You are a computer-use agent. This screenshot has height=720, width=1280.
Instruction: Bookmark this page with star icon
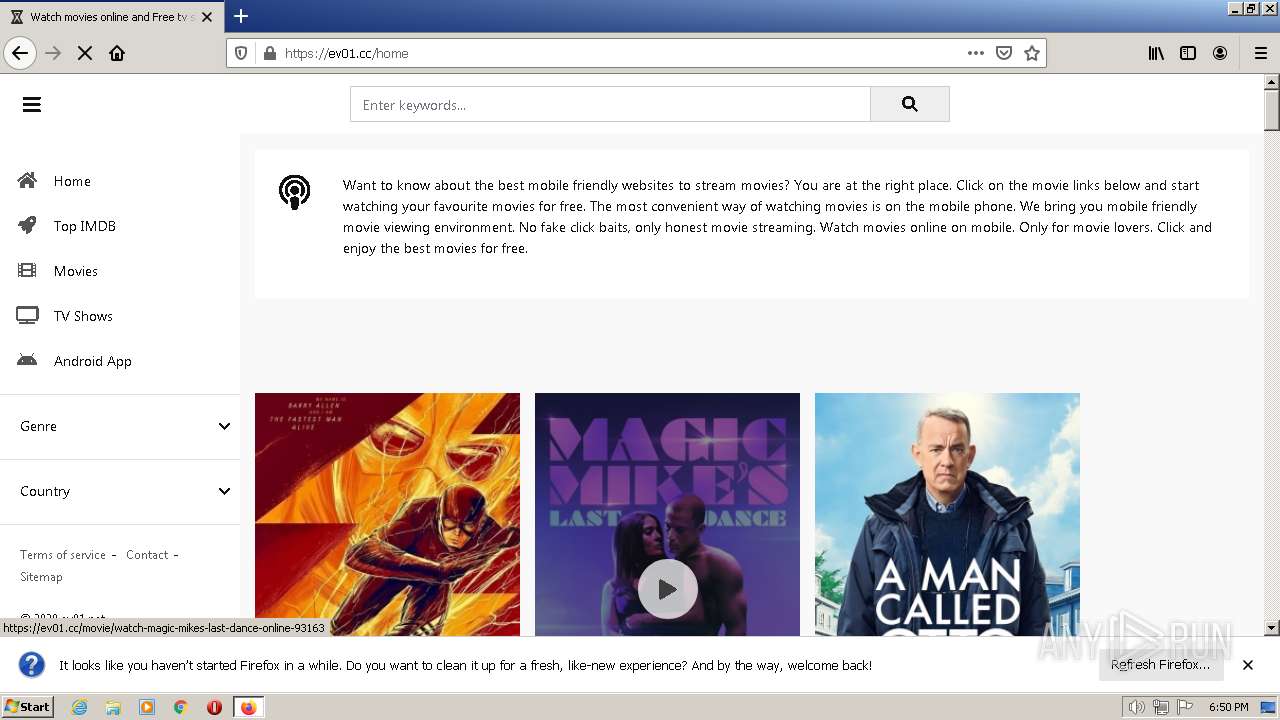click(x=1032, y=53)
